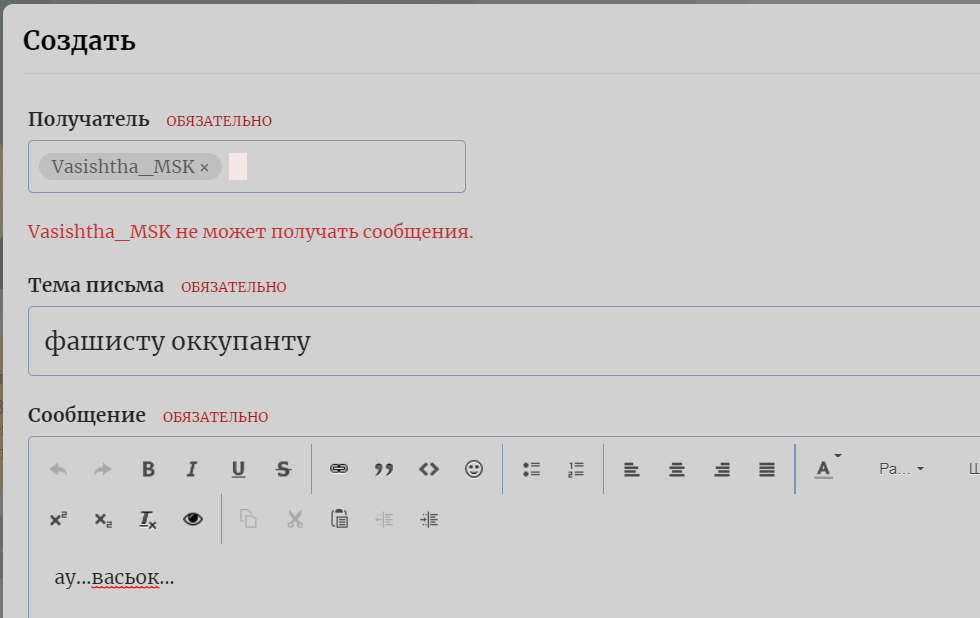This screenshot has width=980, height=618.
Task: Remove Vasishtha_MSK recipient via the x
Action: tap(203, 166)
